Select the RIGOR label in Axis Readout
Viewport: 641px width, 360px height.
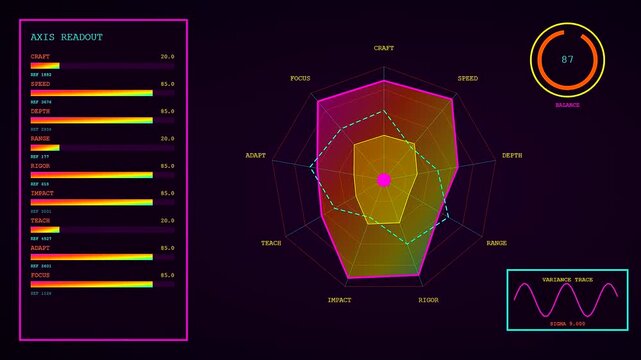[40, 166]
